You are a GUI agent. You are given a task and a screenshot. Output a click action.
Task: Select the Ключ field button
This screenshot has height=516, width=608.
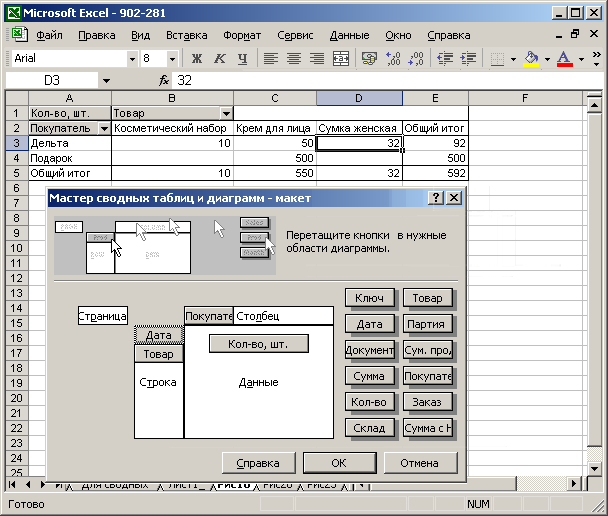point(370,298)
